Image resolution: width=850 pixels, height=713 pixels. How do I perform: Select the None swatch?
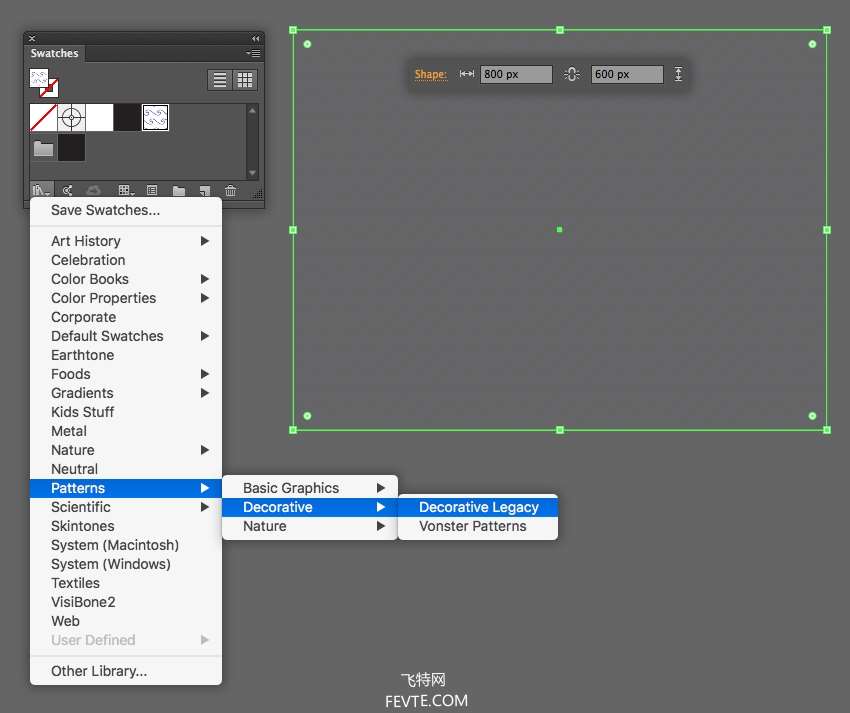(43, 117)
